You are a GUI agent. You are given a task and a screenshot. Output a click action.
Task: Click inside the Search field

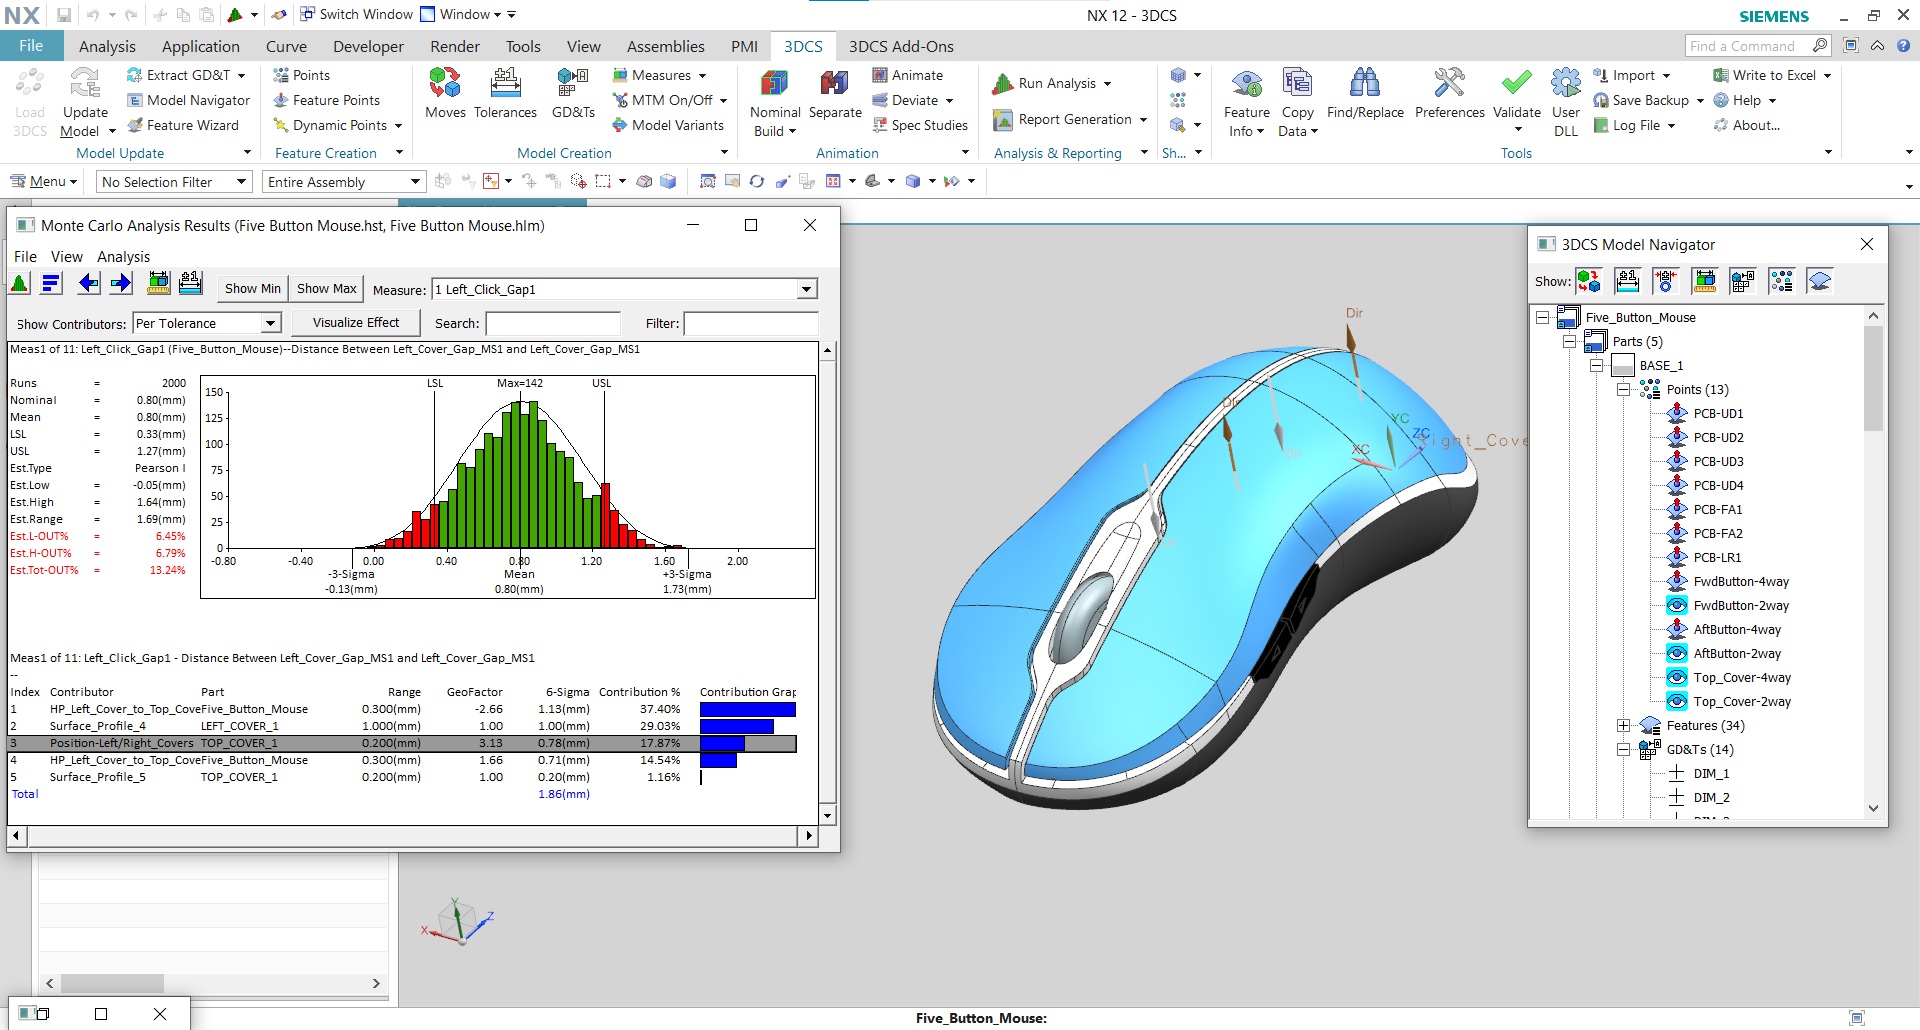click(x=553, y=323)
